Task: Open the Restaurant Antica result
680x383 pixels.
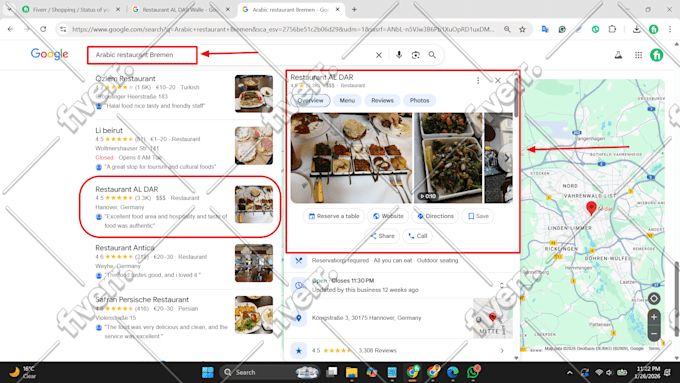Action: (125, 248)
